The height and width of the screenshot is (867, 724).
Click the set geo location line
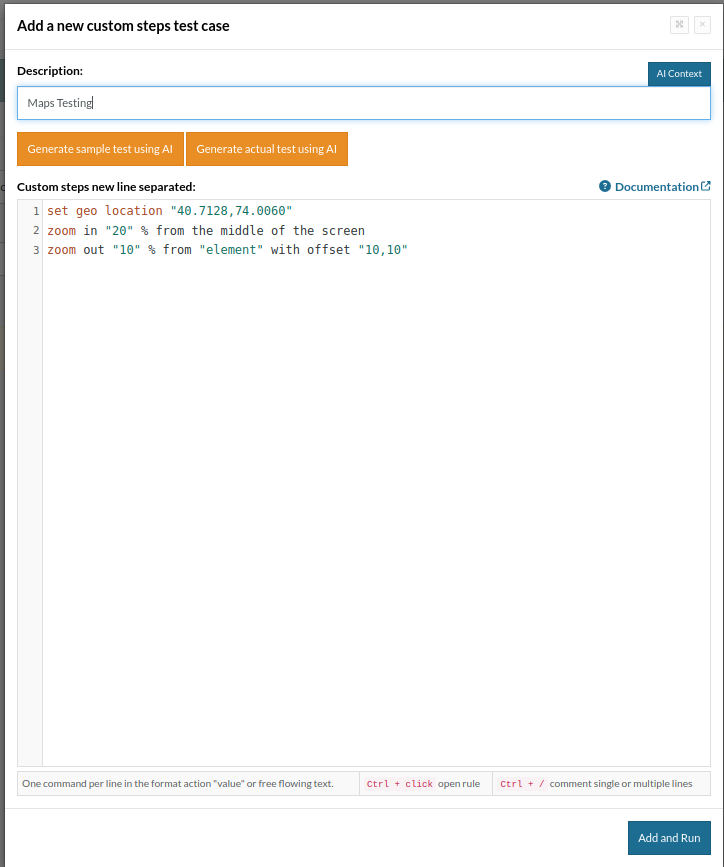click(x=169, y=211)
